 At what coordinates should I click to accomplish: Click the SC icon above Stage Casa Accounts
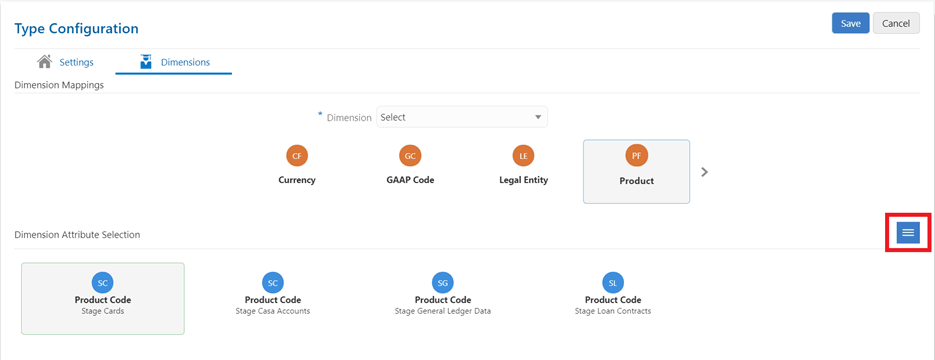point(273,283)
